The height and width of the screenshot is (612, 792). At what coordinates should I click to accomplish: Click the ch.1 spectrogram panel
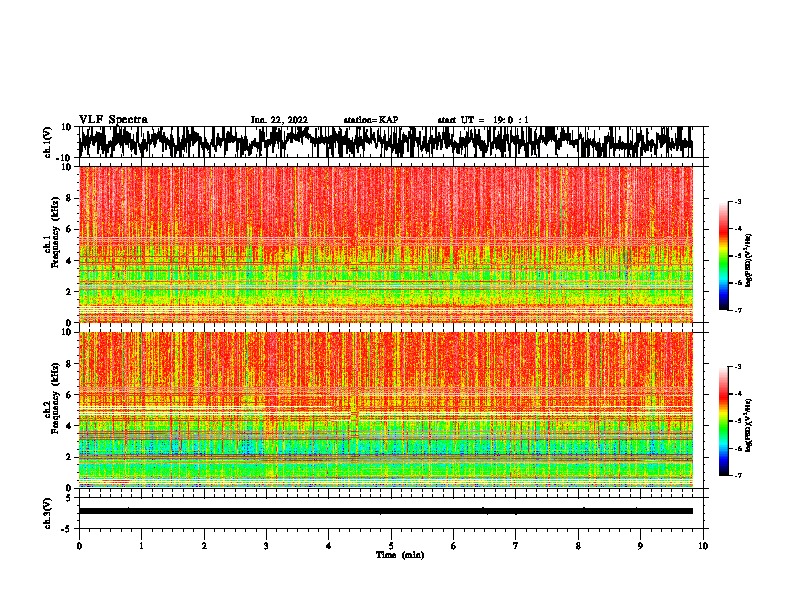(386, 244)
